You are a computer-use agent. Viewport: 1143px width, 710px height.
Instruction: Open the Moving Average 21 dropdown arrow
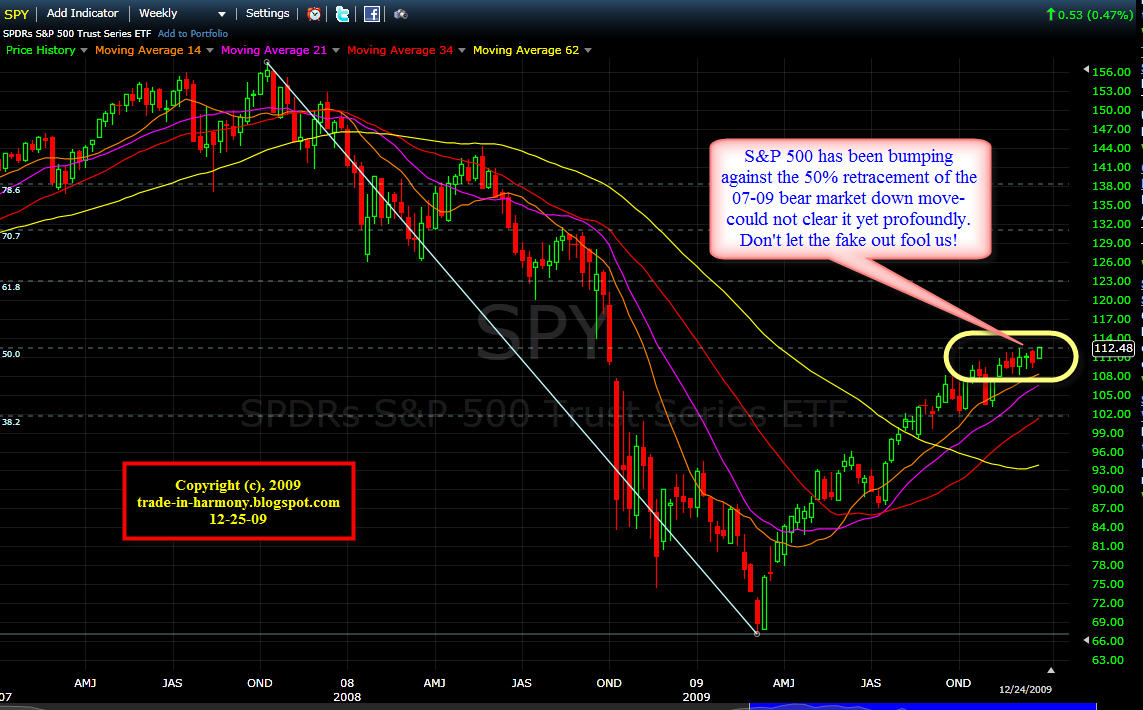336,50
